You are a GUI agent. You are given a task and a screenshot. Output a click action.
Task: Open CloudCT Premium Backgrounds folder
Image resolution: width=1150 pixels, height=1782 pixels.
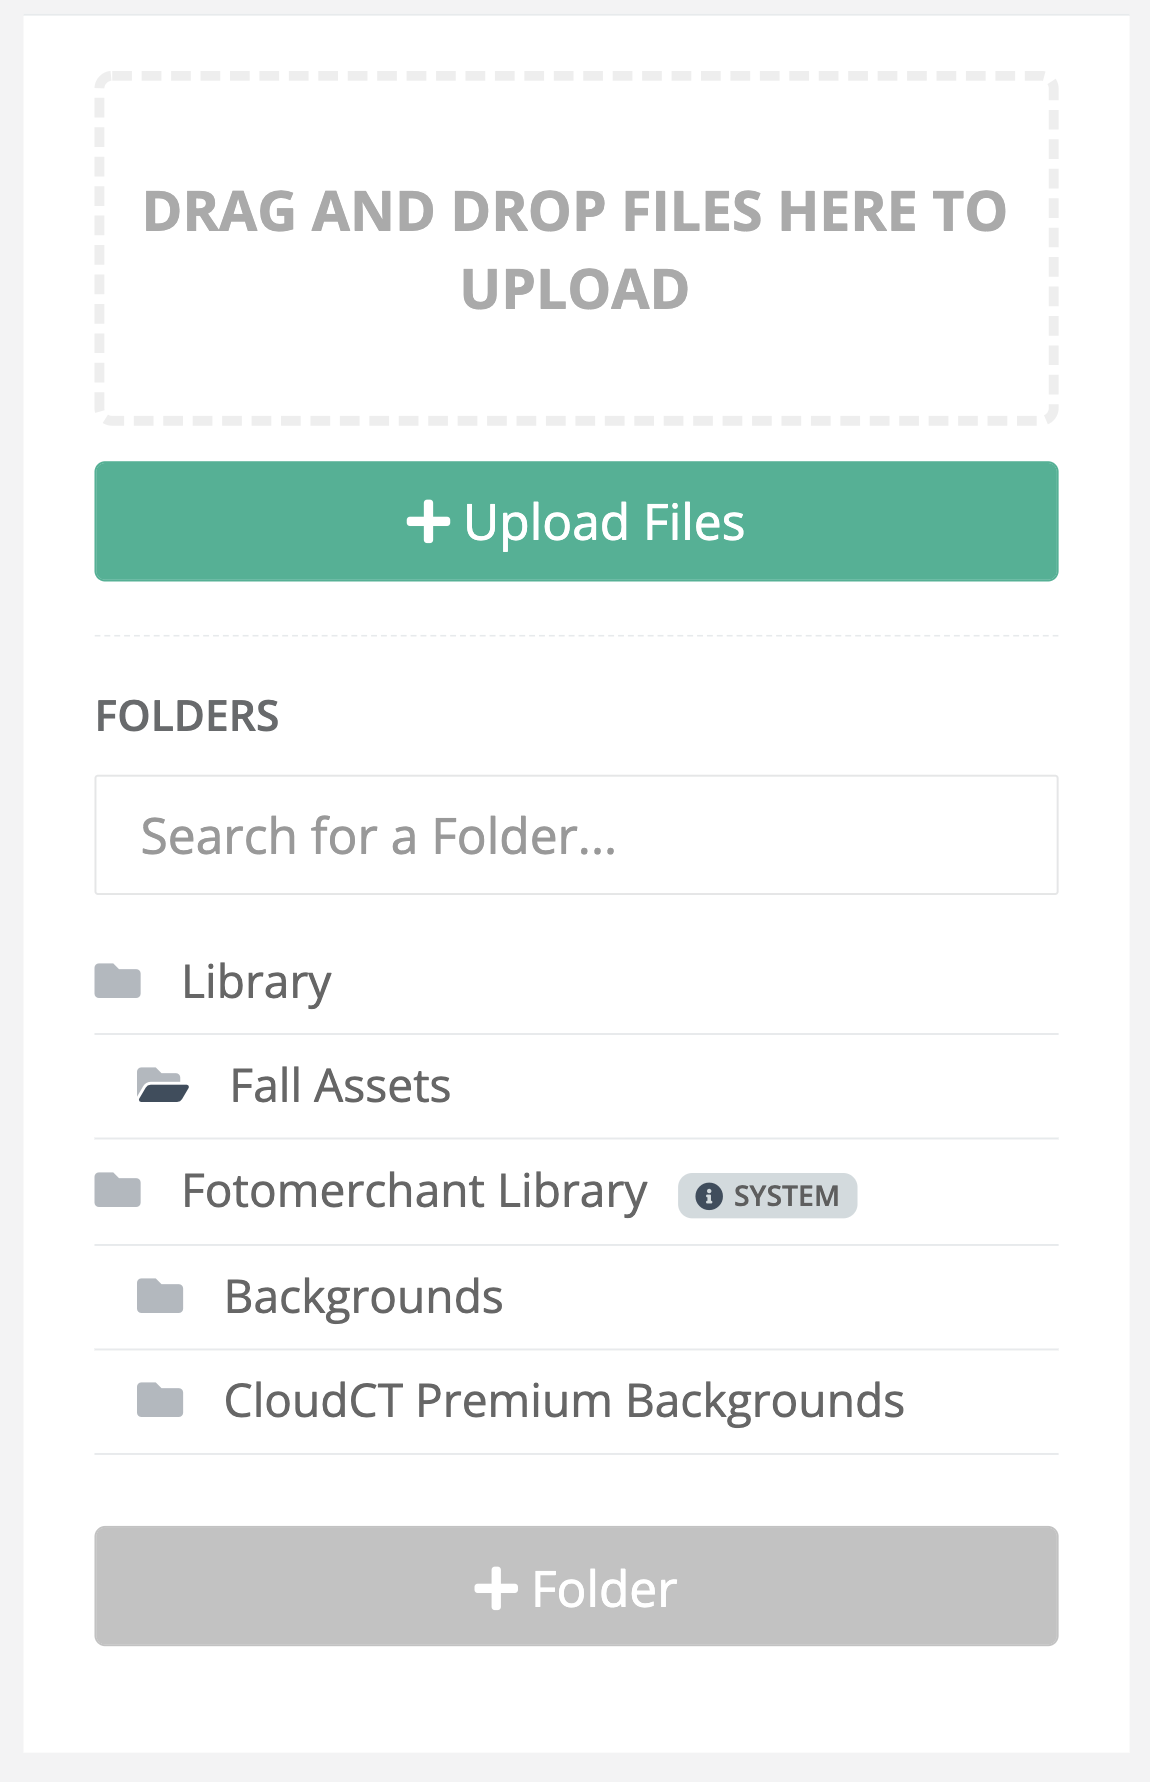click(564, 1401)
